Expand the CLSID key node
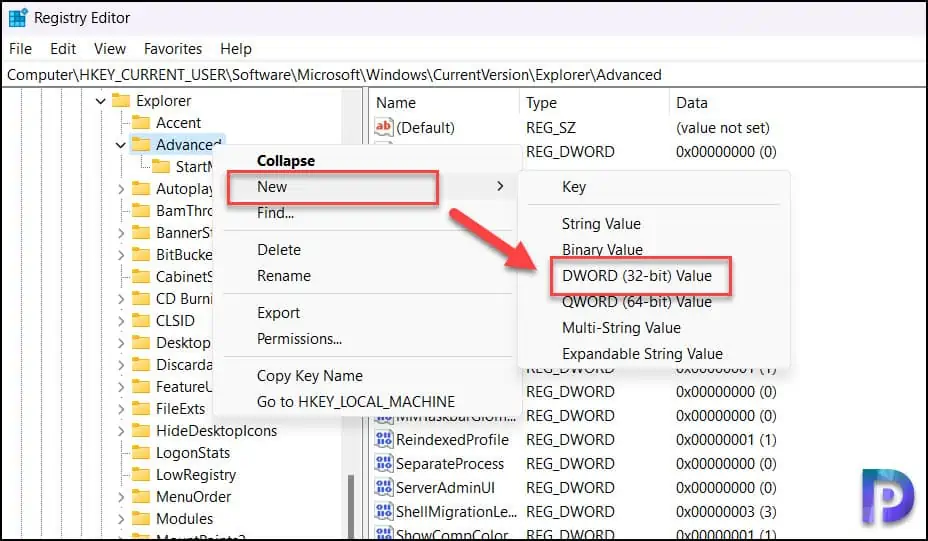The width and height of the screenshot is (928, 541). pyautogui.click(x=121, y=321)
